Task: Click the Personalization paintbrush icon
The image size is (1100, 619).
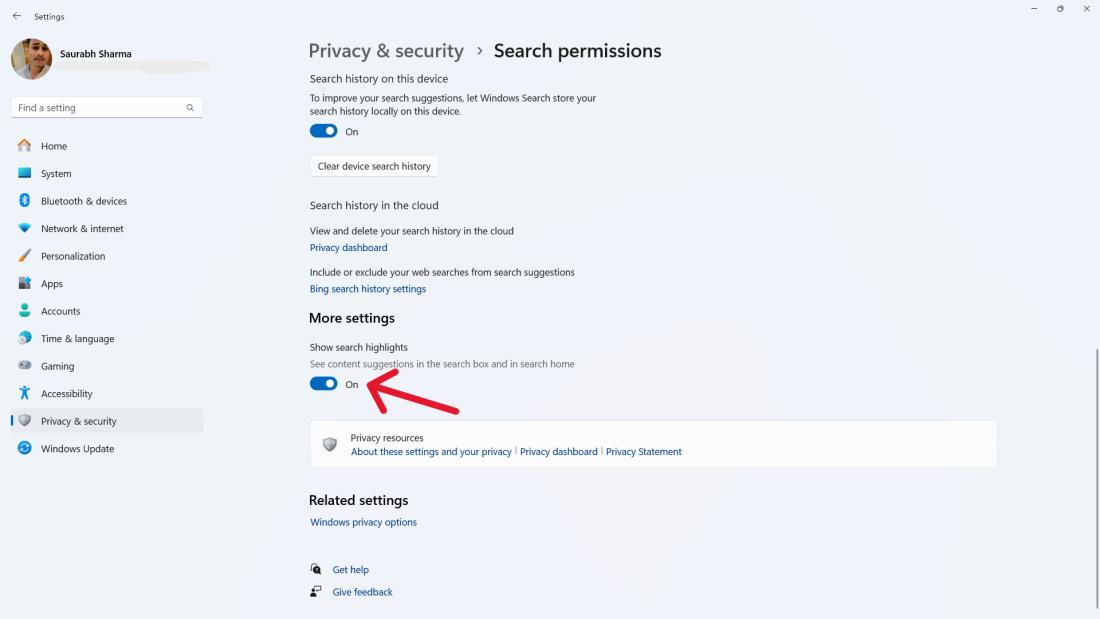Action: coord(25,256)
